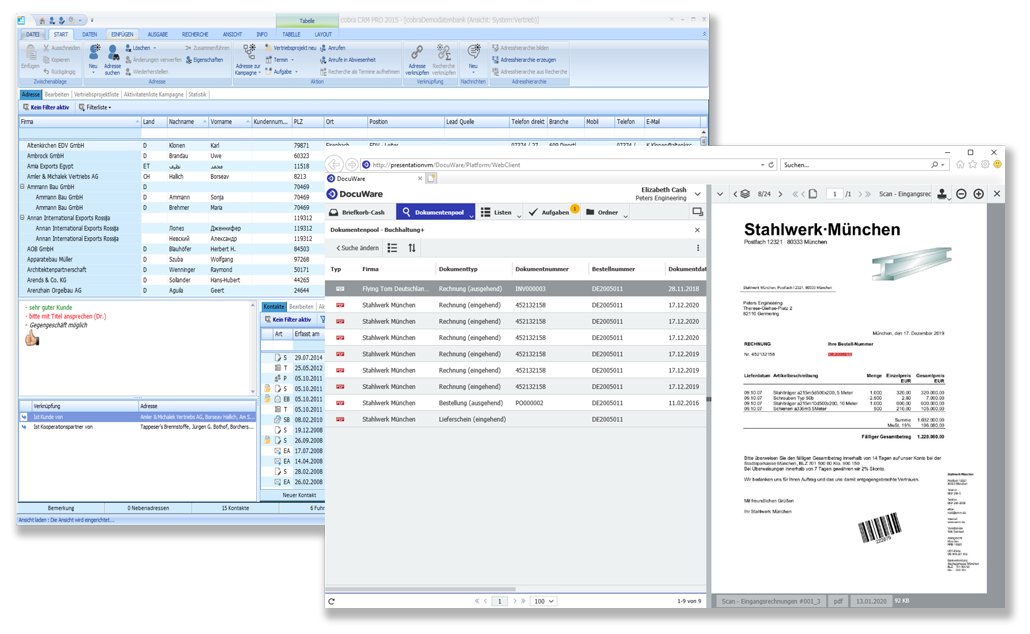Image resolution: width=1030 pixels, height=634 pixels.
Task: Click the window layout icon right of Ordner
Action: click(698, 212)
